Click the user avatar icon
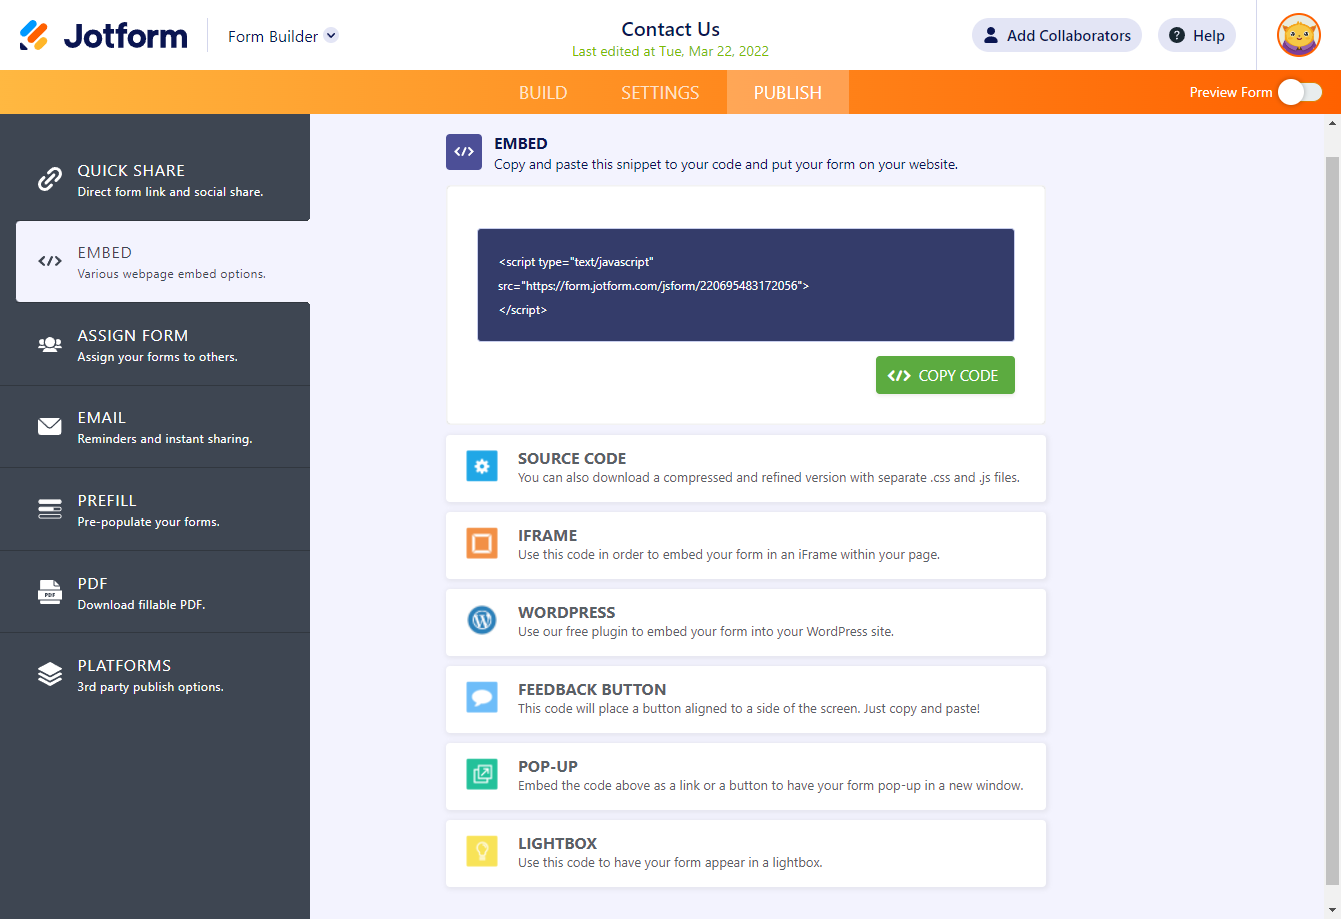The height and width of the screenshot is (919, 1341). tap(1299, 35)
